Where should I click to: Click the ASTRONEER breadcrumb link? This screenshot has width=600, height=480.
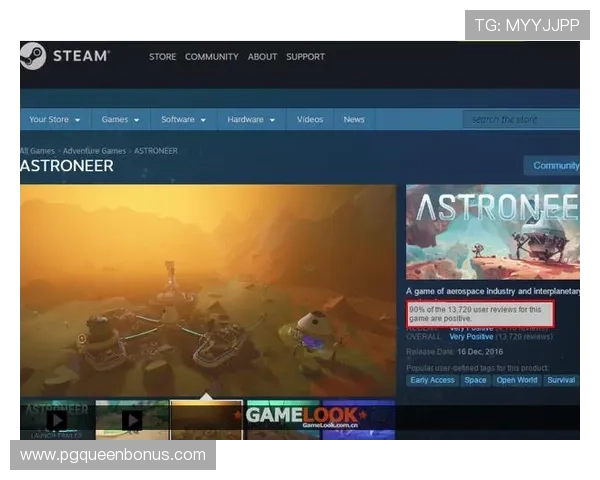point(155,151)
